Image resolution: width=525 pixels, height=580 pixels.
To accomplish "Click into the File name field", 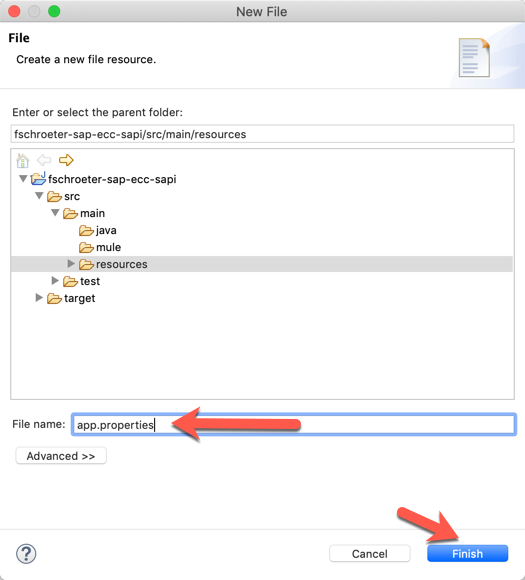I will pos(294,425).
